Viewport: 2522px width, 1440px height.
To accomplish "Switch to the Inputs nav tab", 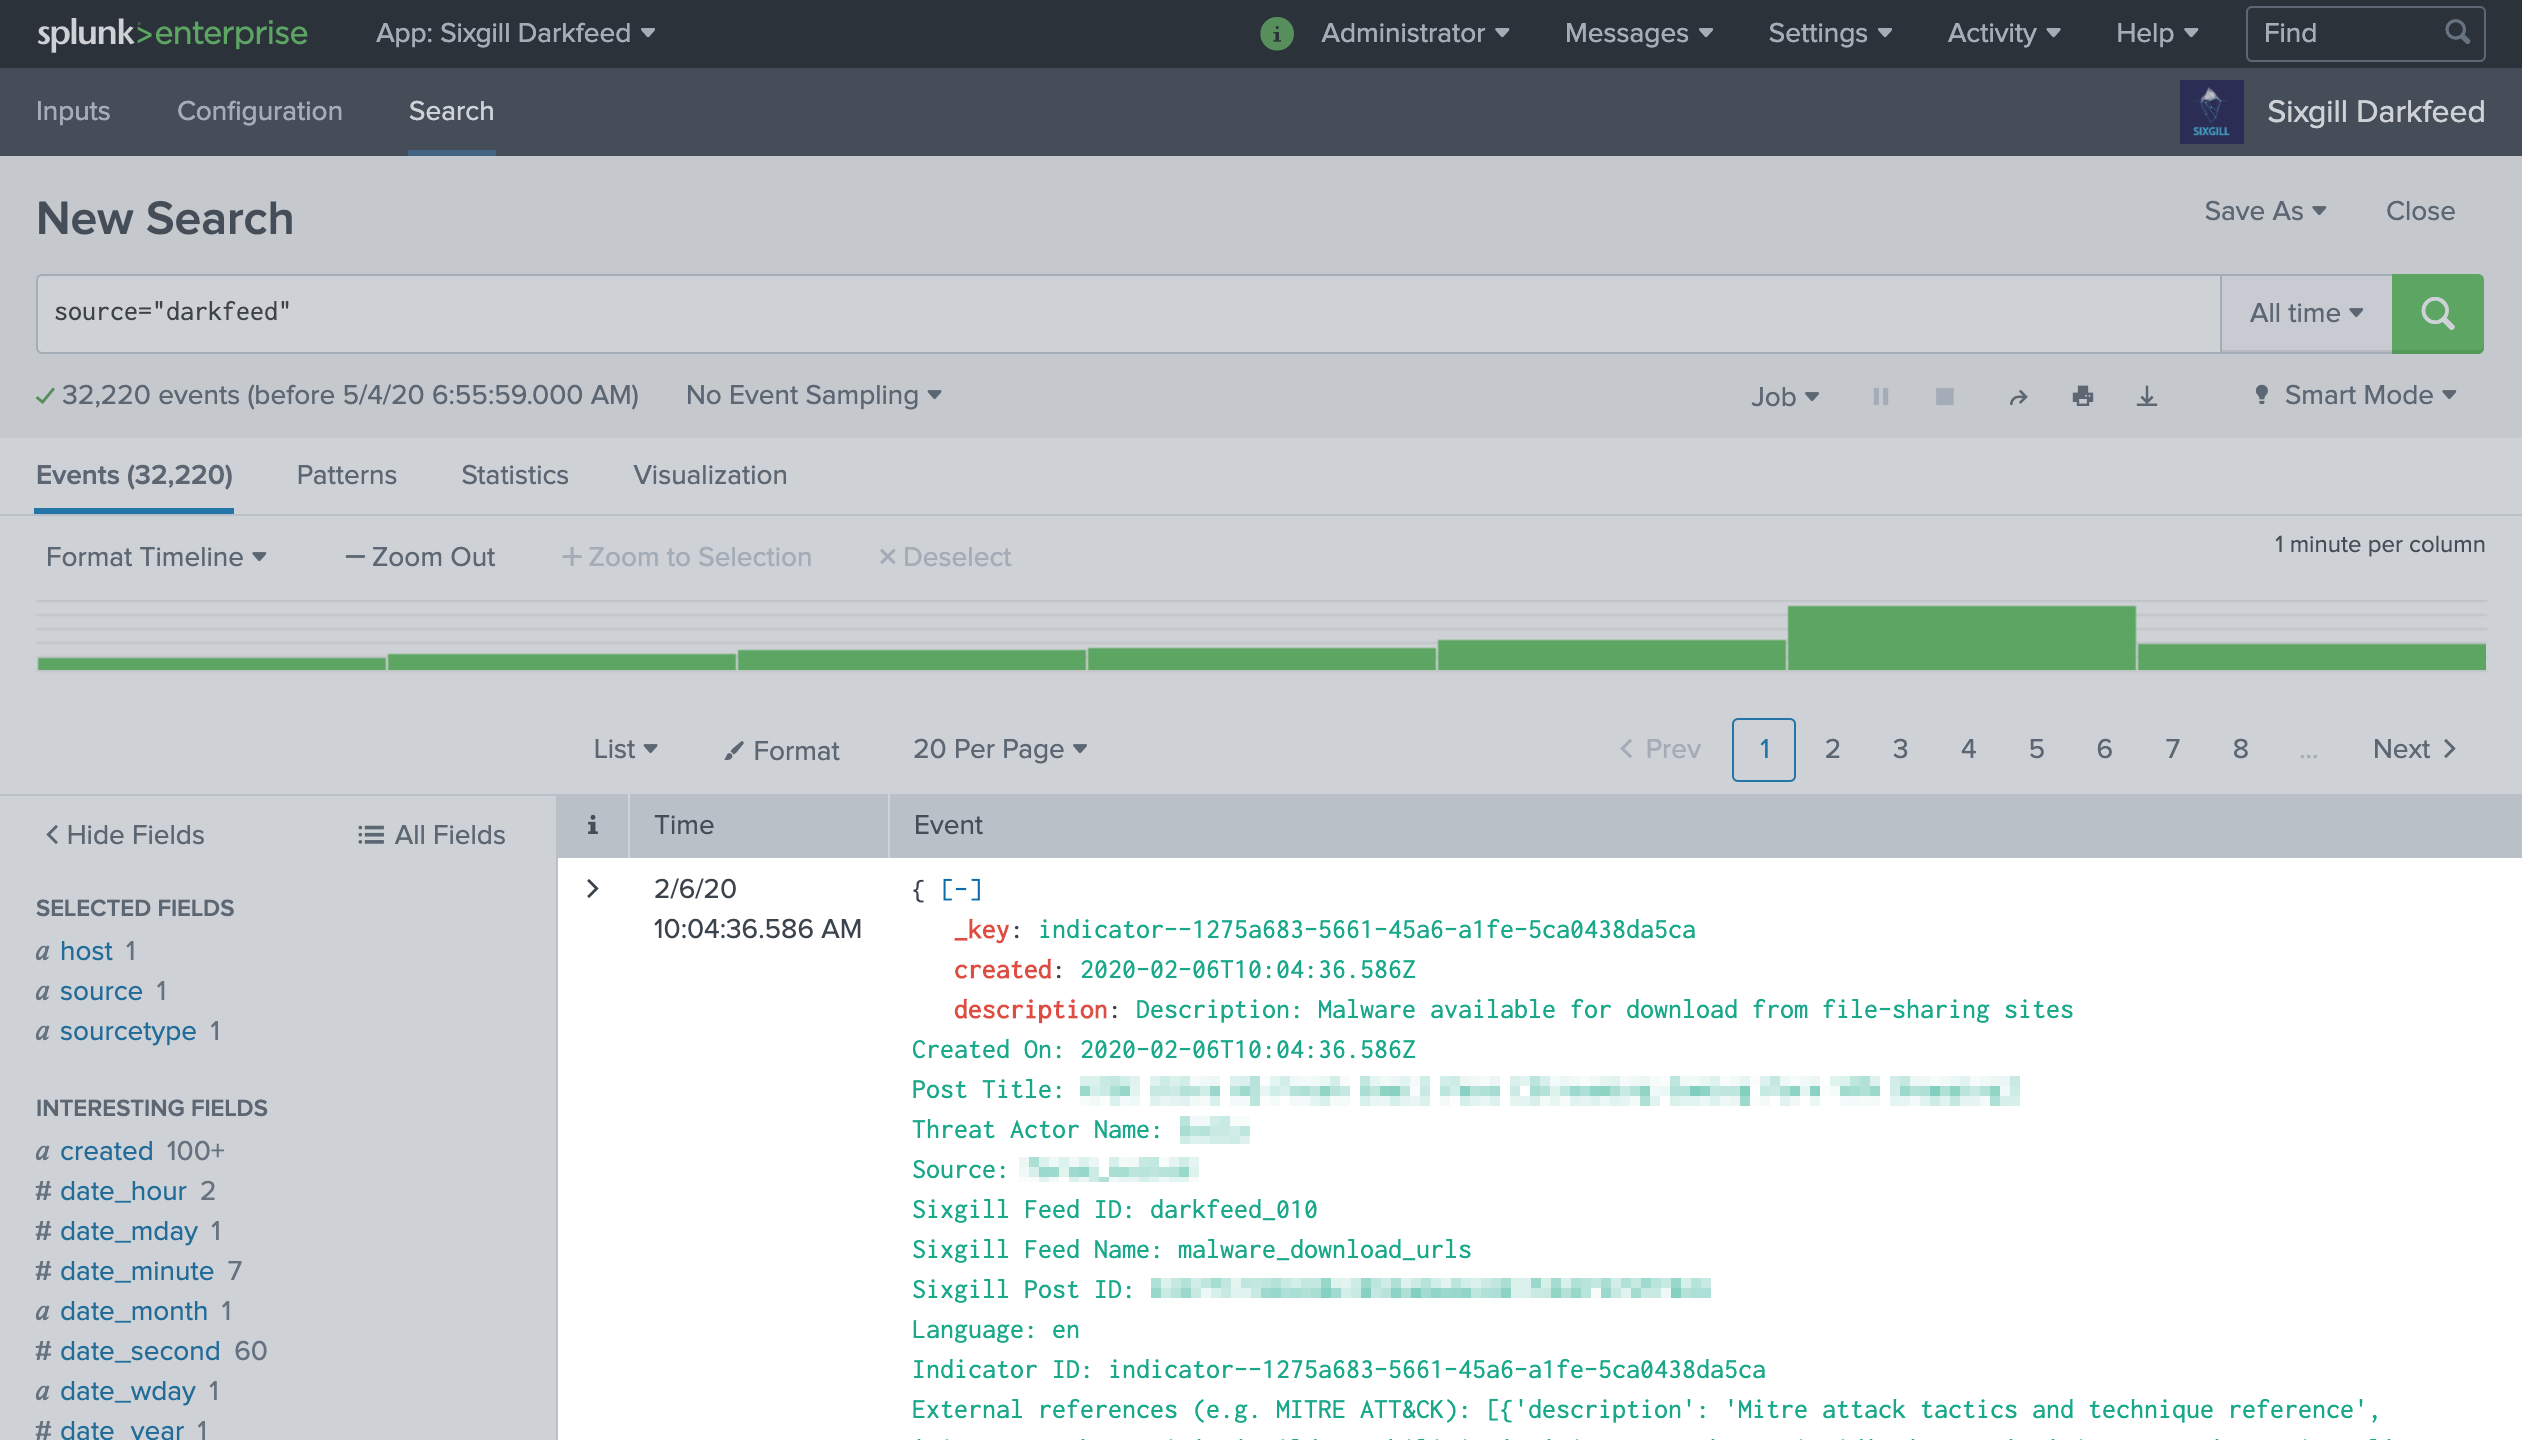I will click(73, 111).
